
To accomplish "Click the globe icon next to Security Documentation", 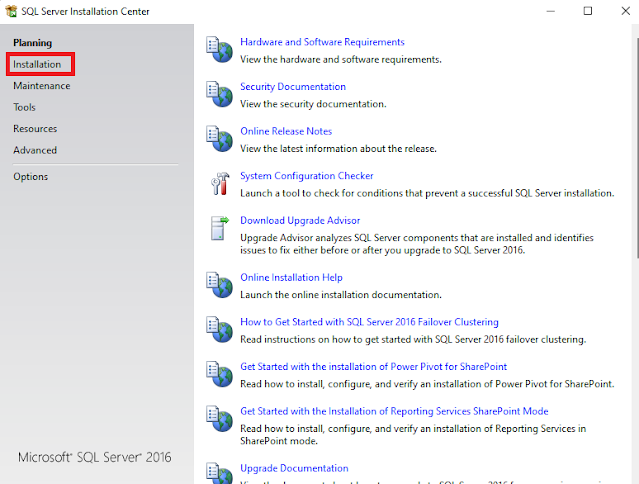I will point(219,94).
